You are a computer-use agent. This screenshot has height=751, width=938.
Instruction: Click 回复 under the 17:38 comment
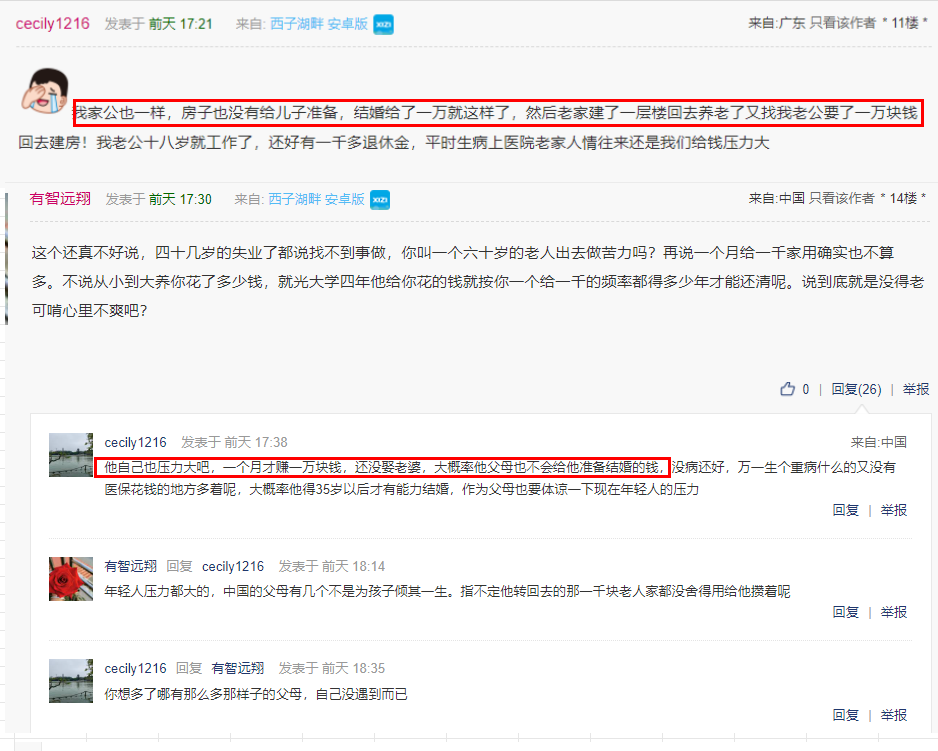pyautogui.click(x=846, y=510)
